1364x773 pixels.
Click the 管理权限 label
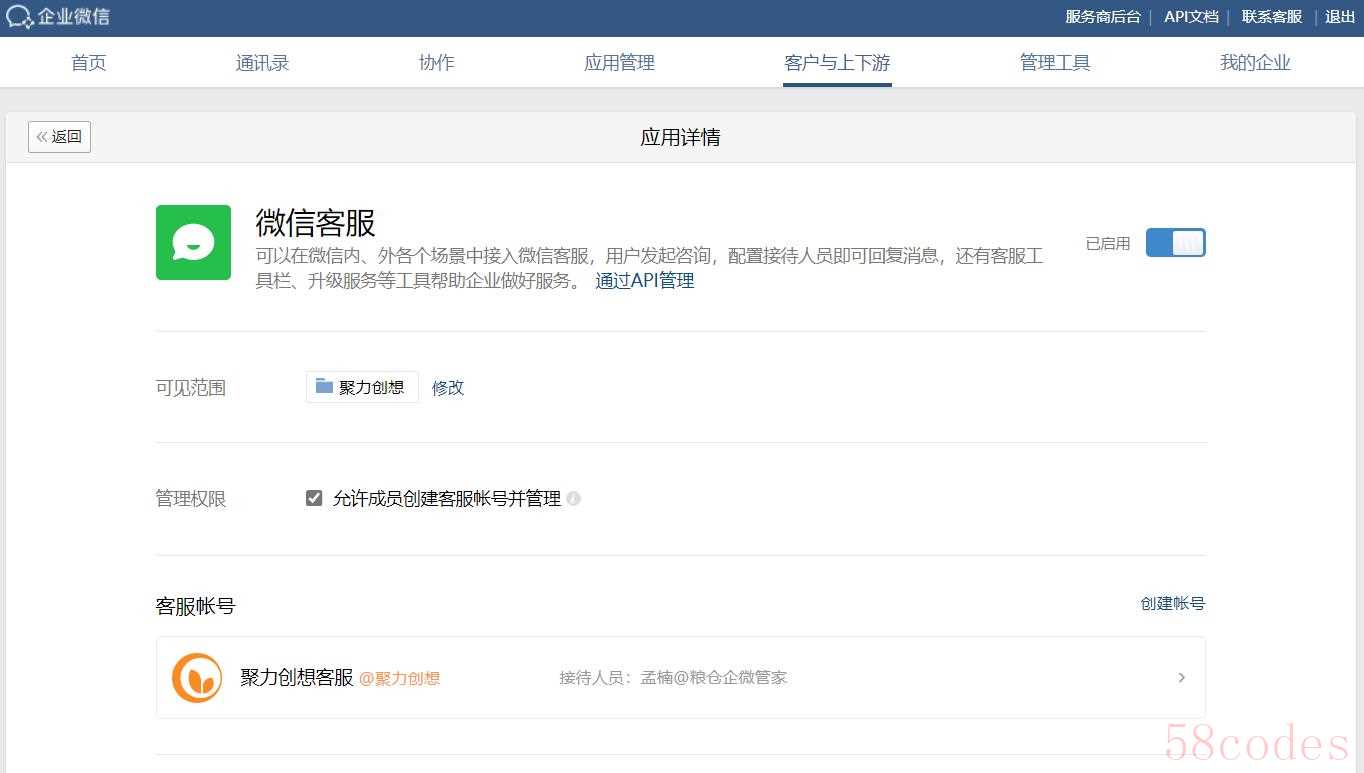point(191,499)
